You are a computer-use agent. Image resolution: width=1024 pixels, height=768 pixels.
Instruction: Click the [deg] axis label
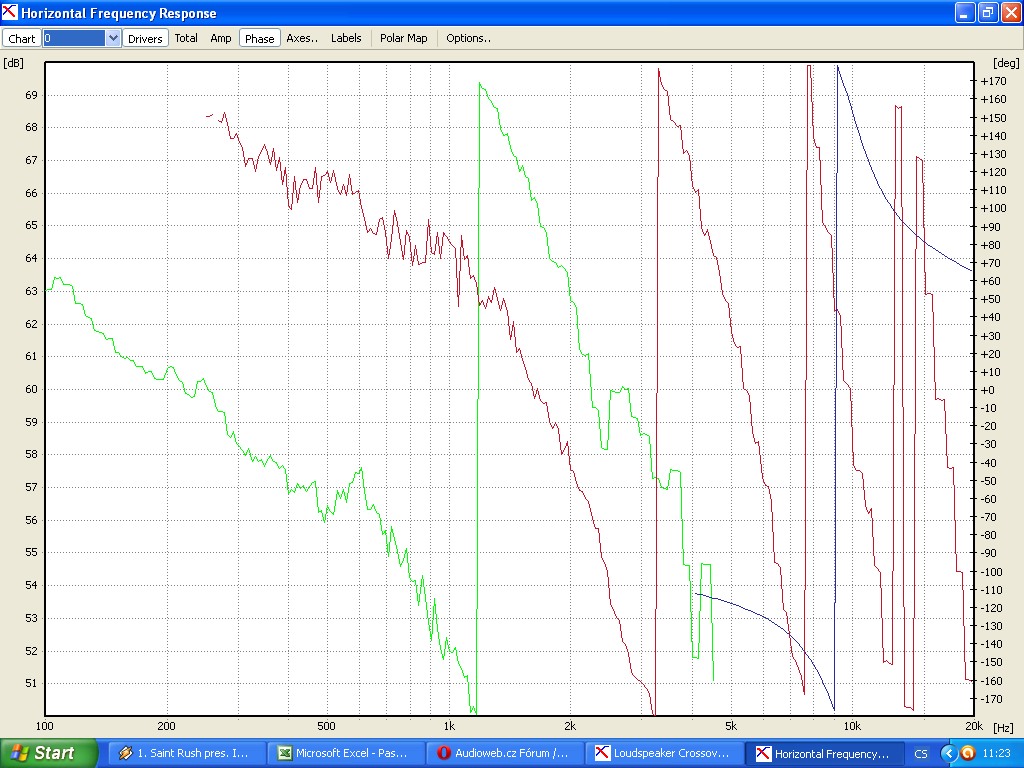pyautogui.click(x=1006, y=63)
